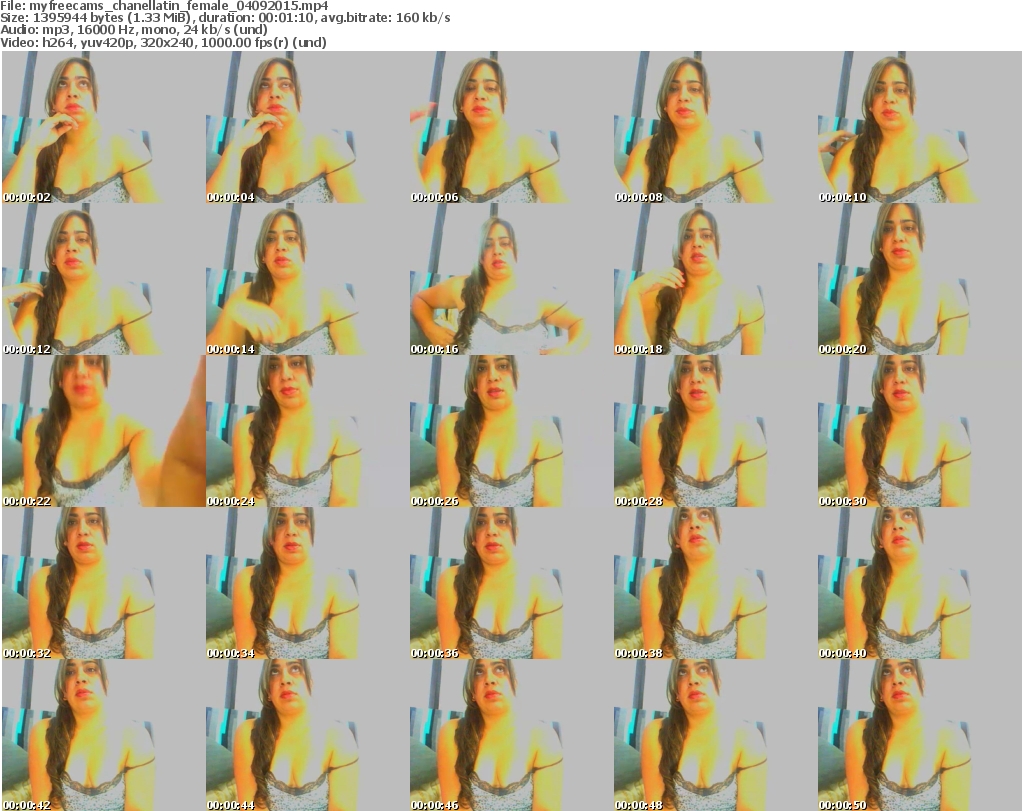Select the thumbnail stamped 00:00:04

point(308,127)
